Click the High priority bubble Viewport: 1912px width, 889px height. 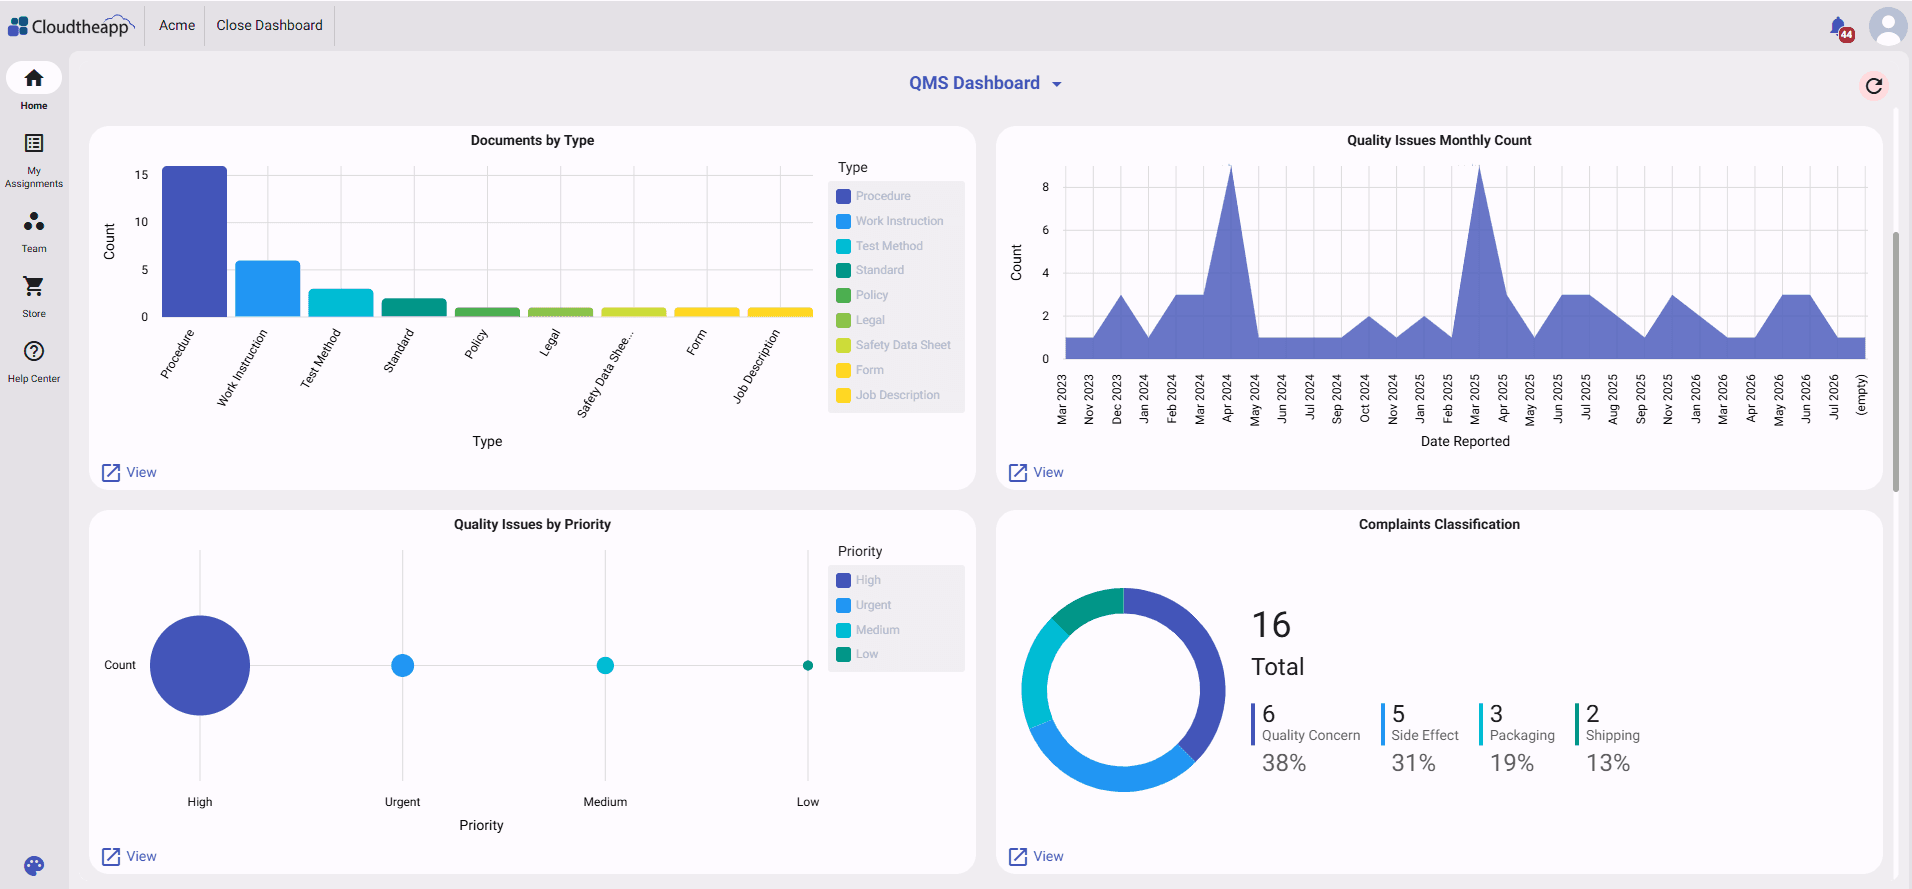(200, 665)
